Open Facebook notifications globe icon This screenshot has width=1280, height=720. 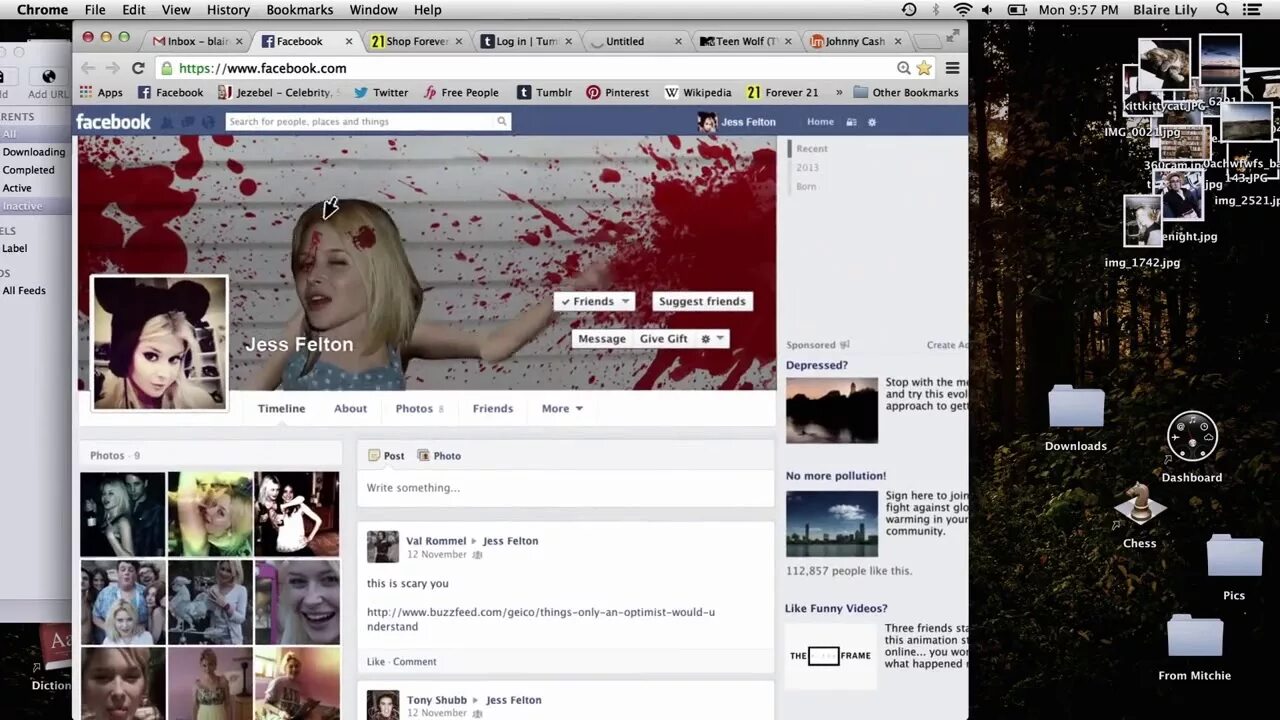pyautogui.click(x=208, y=122)
